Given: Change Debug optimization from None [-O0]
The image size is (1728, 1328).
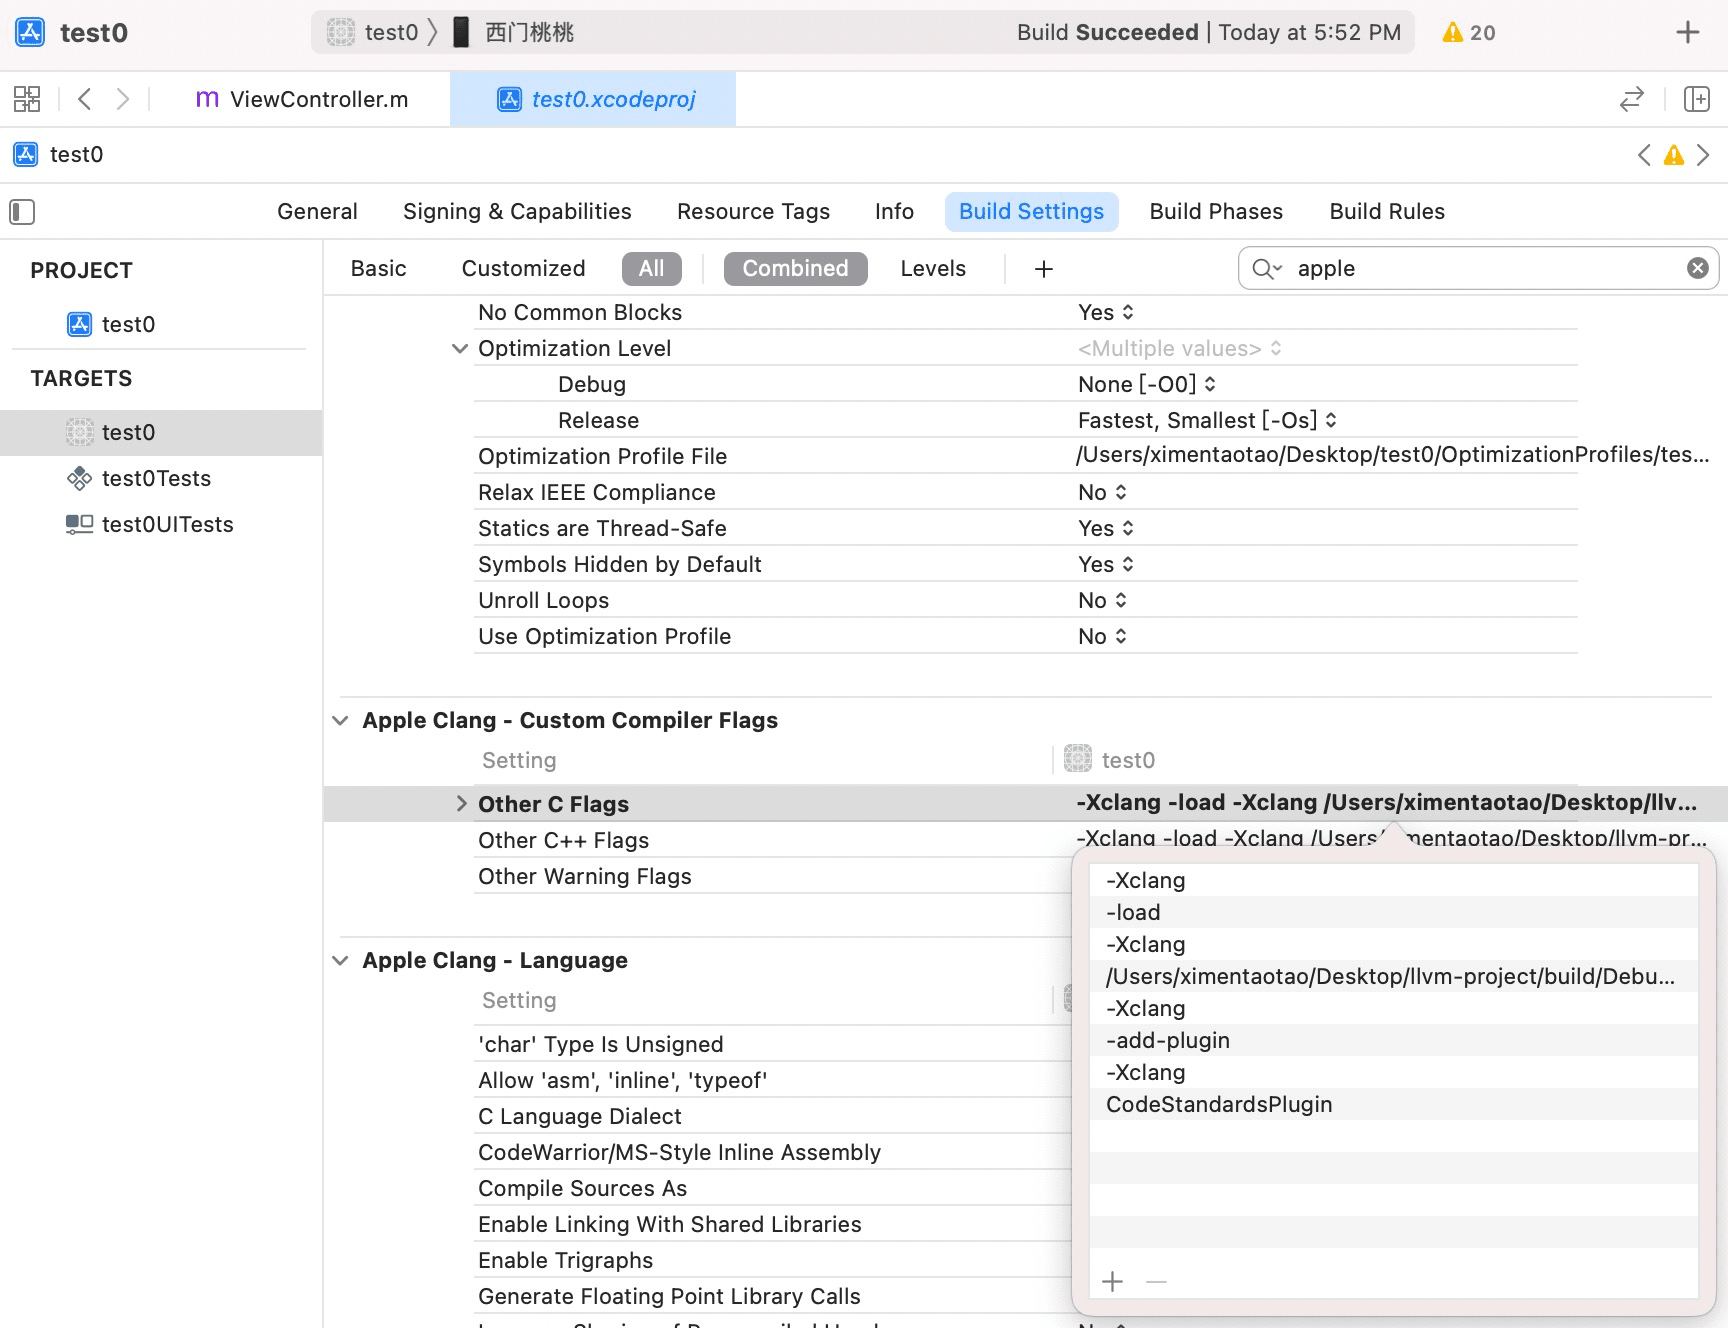Looking at the screenshot, I should (x=1147, y=384).
